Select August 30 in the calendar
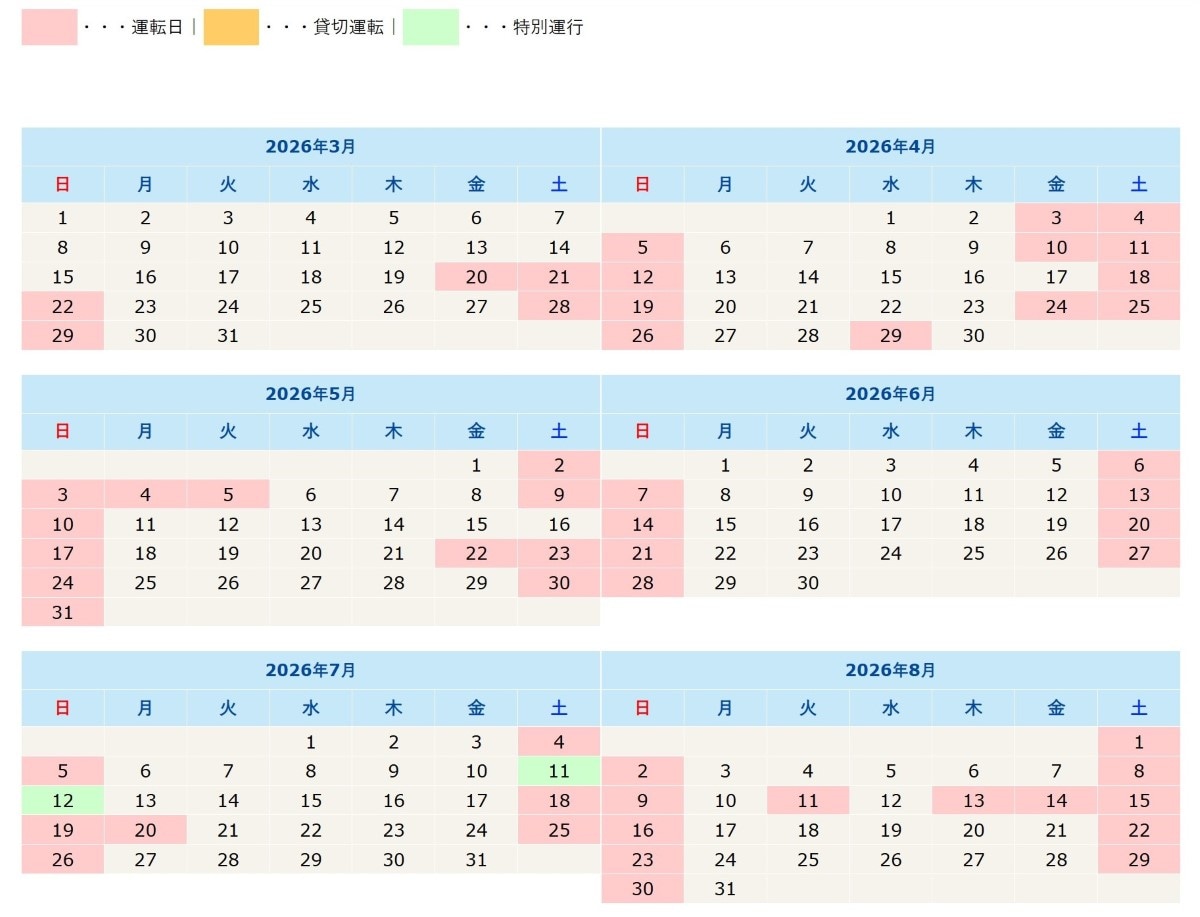1200x917 pixels. [x=643, y=889]
